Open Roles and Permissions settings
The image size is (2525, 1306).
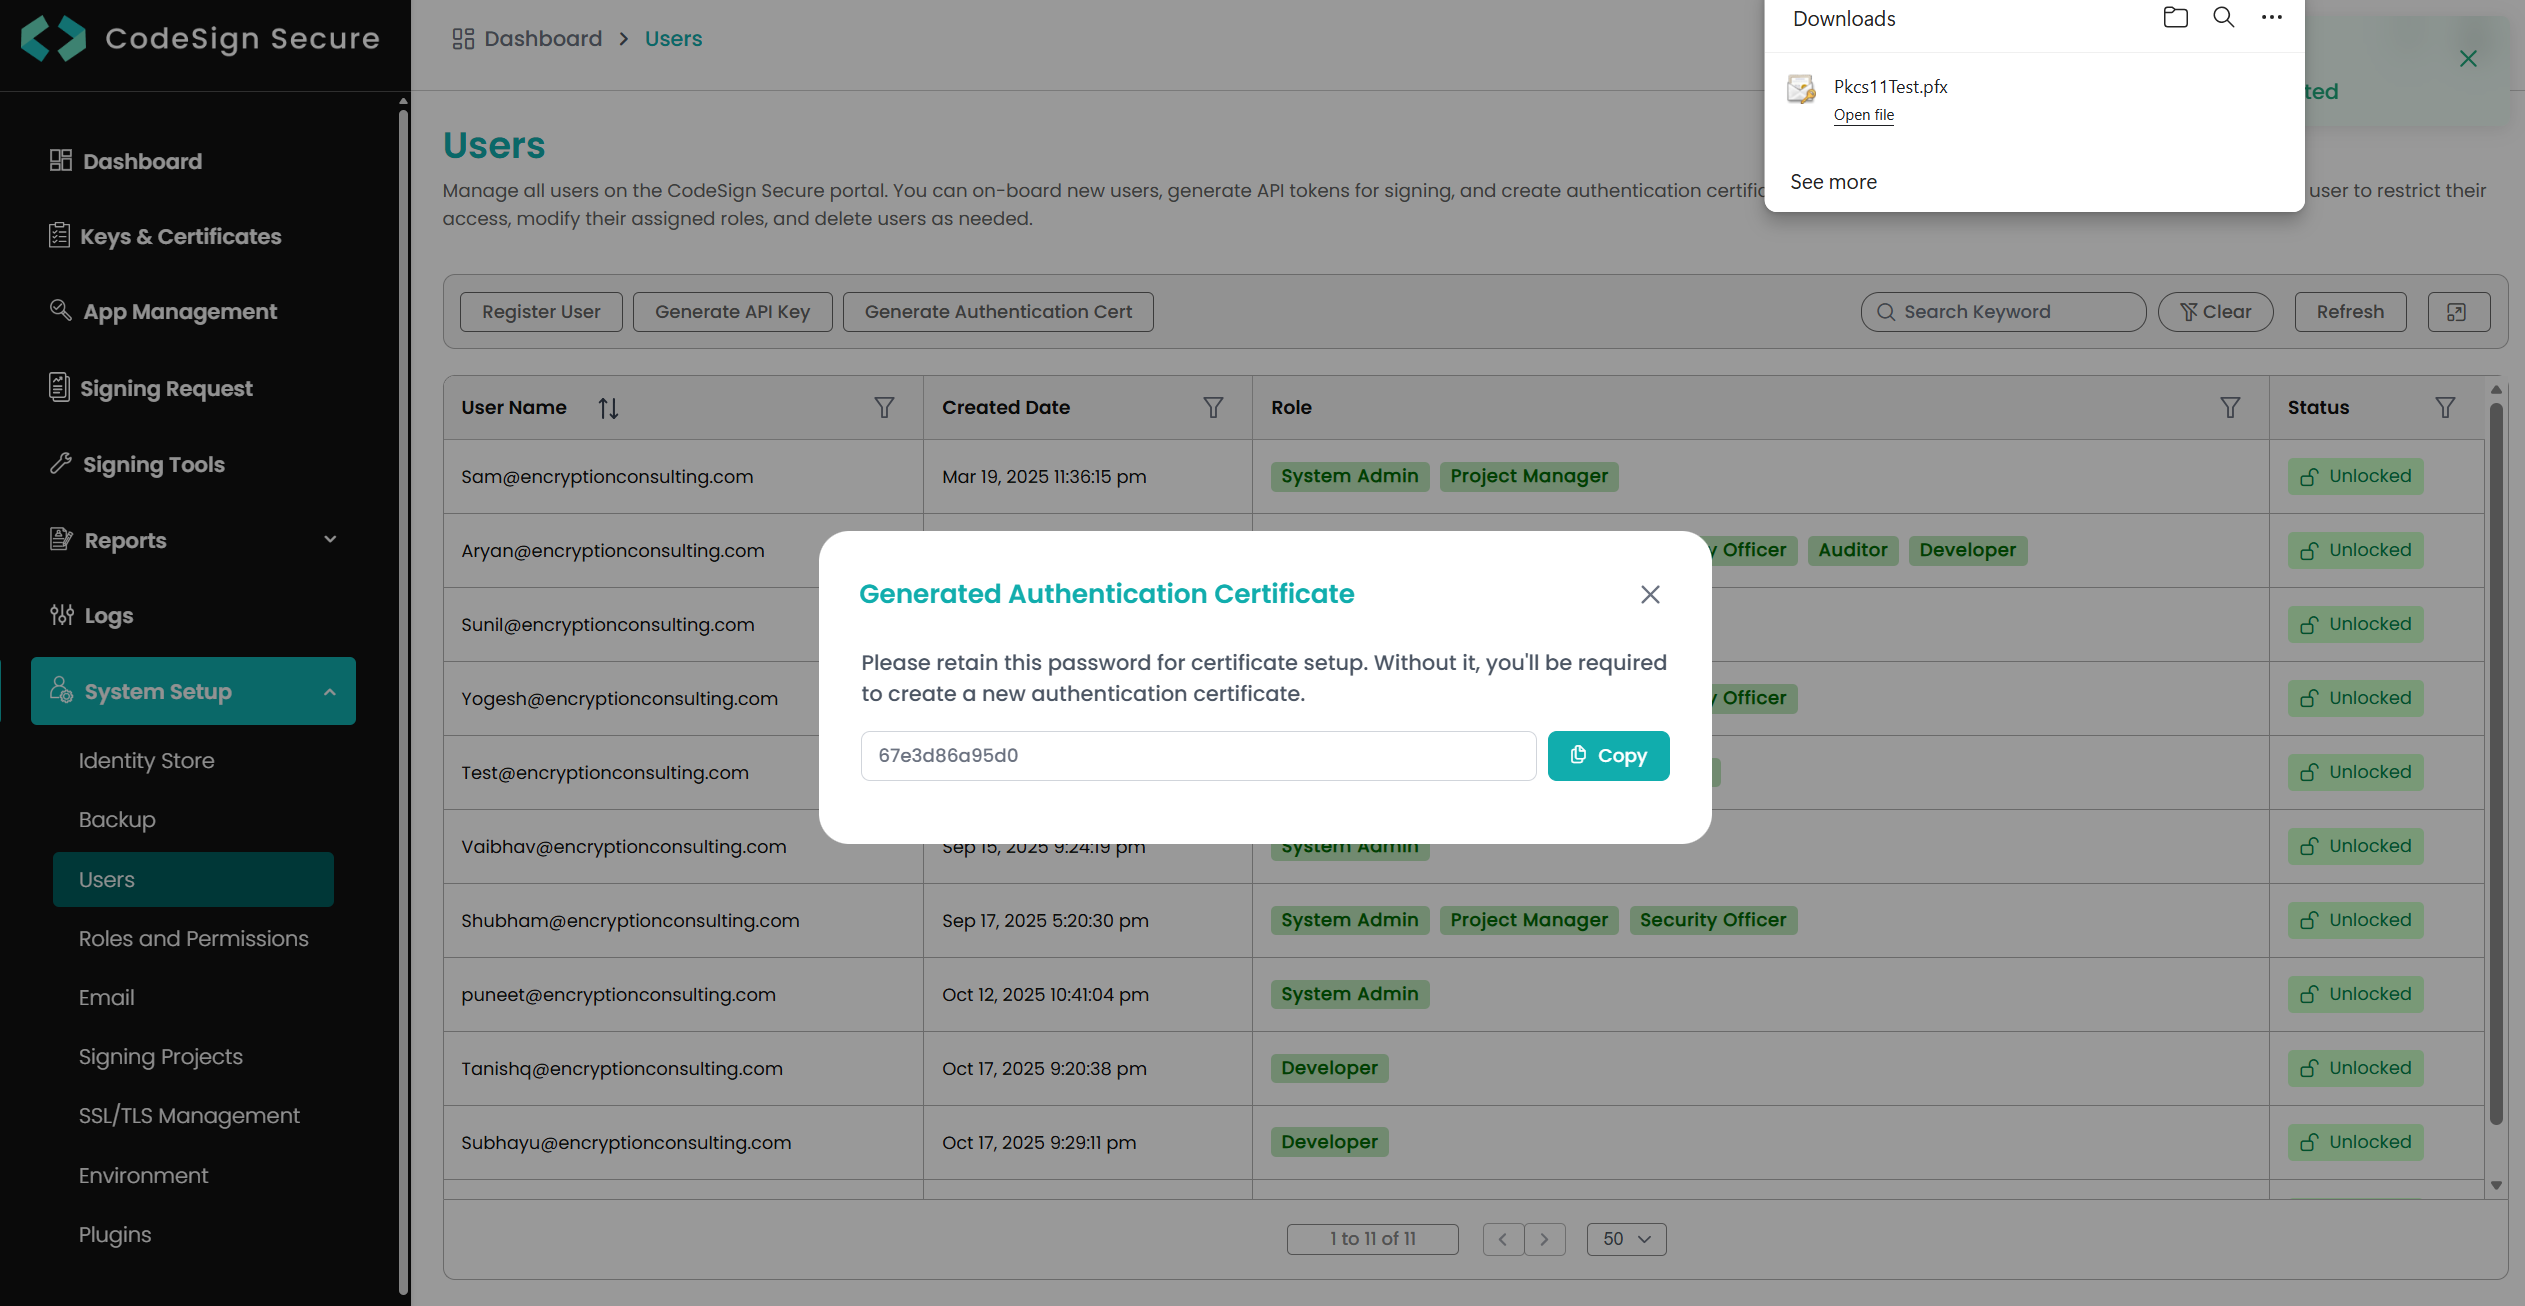[193, 938]
